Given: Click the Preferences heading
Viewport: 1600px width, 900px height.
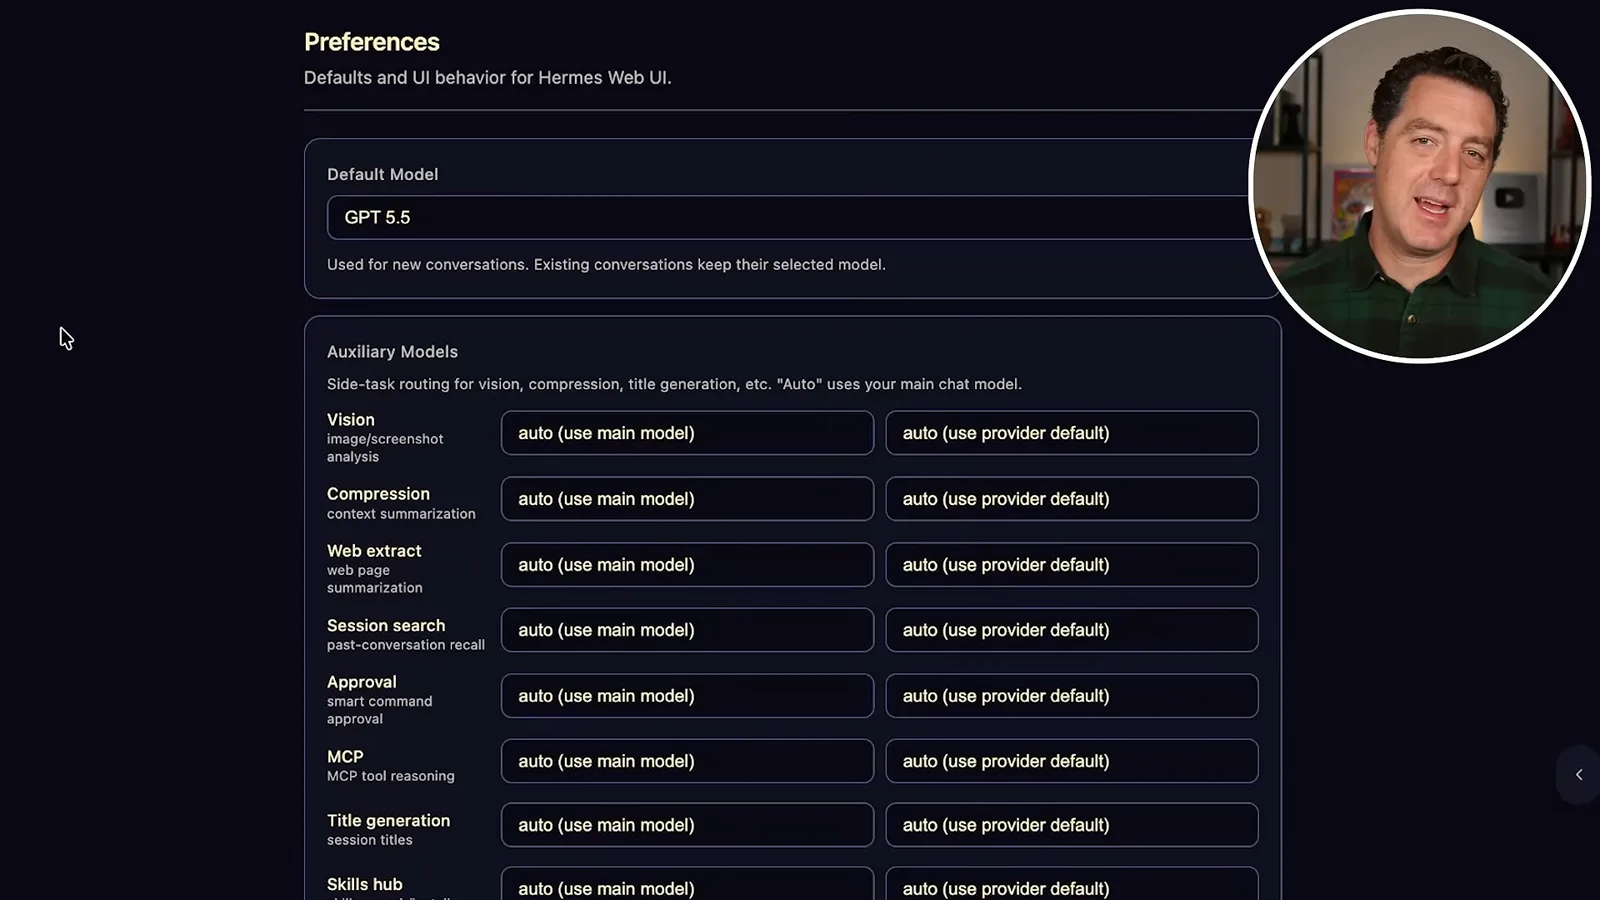Looking at the screenshot, I should tap(372, 42).
